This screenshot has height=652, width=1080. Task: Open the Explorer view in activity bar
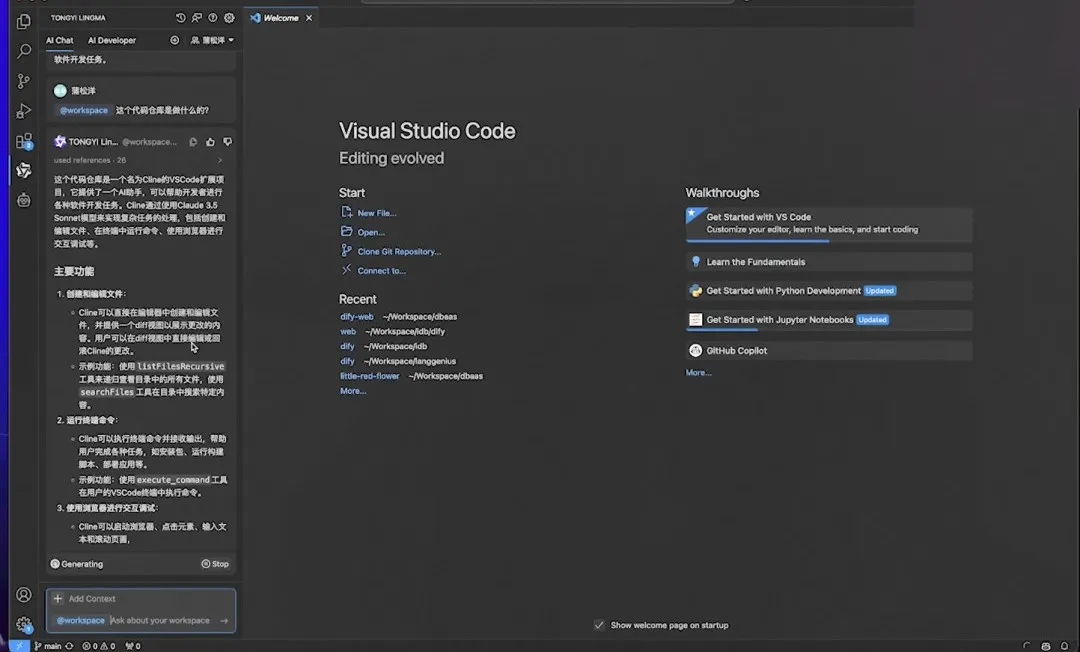point(24,21)
